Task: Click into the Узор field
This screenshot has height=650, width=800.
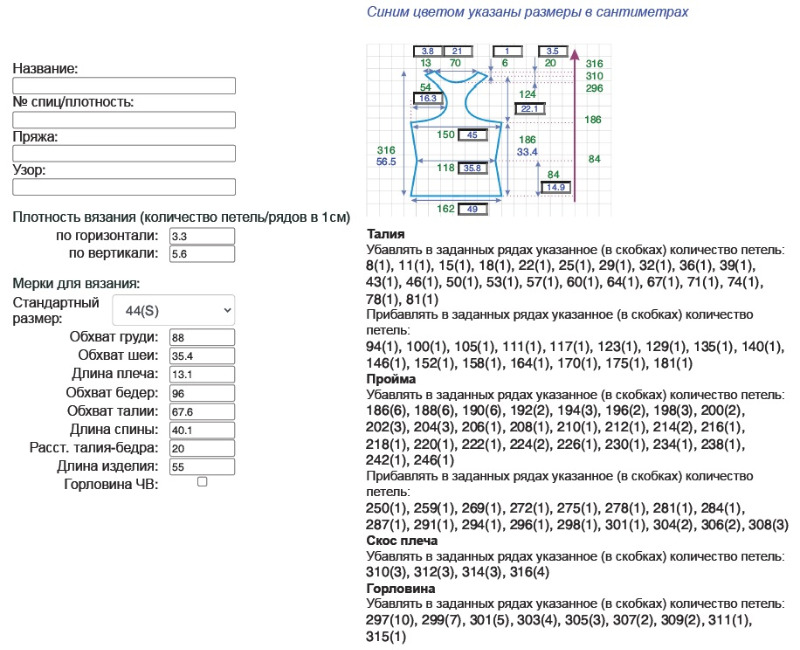Action: click(x=124, y=187)
